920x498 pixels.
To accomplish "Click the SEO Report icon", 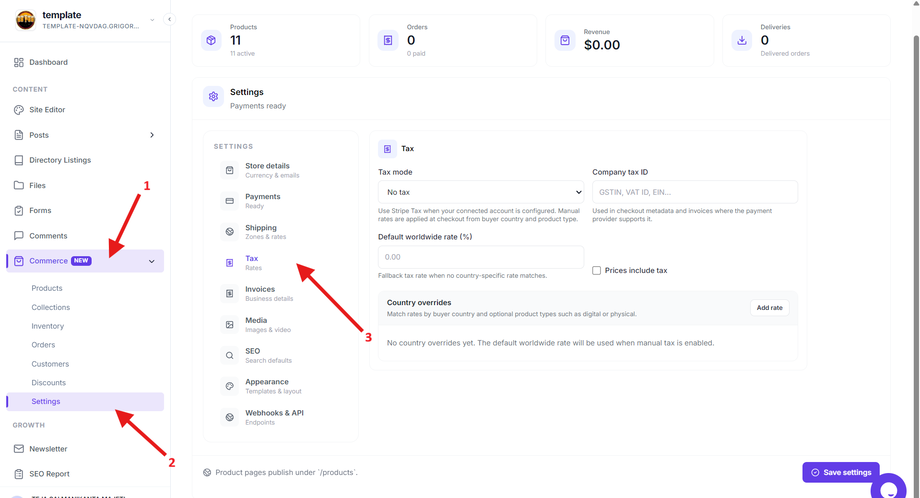I will [19, 474].
